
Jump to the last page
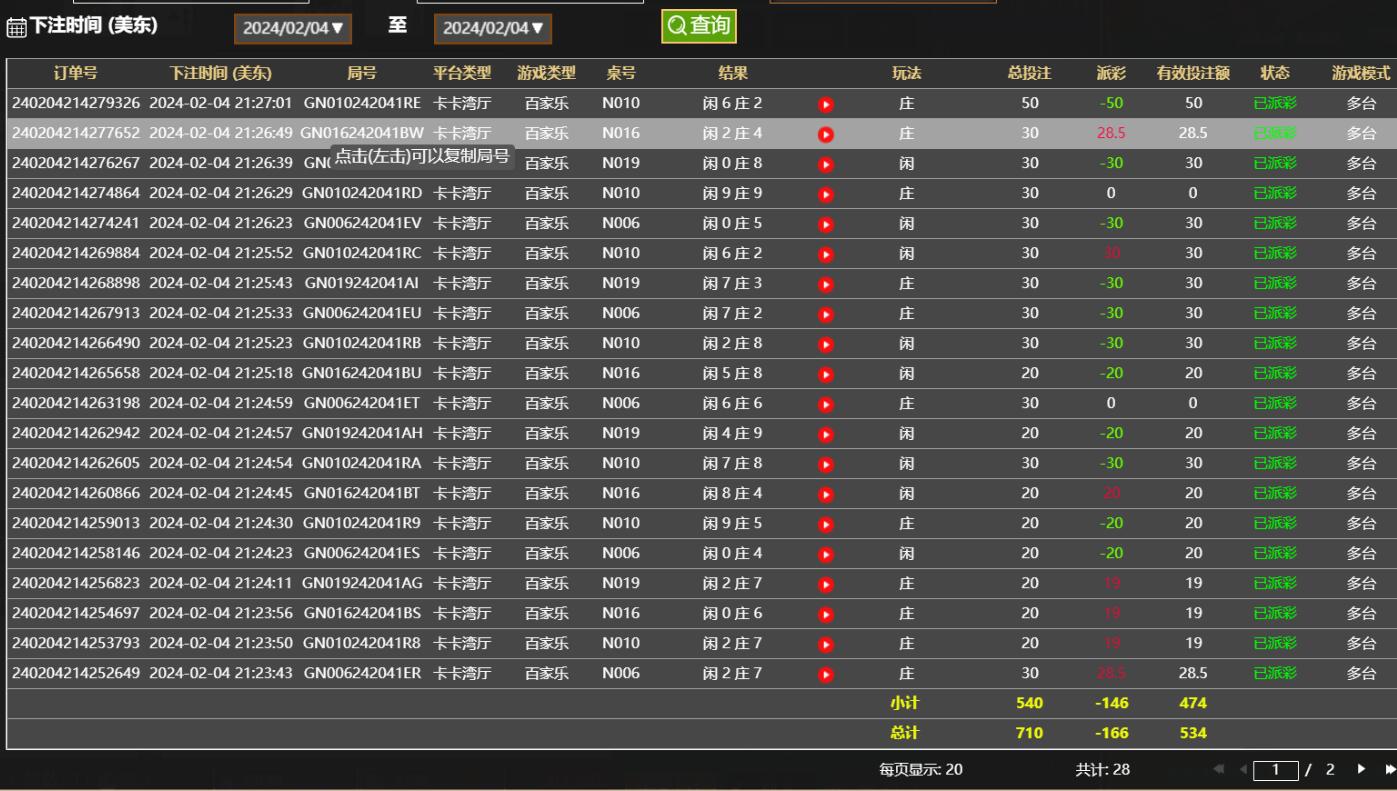coord(1389,770)
